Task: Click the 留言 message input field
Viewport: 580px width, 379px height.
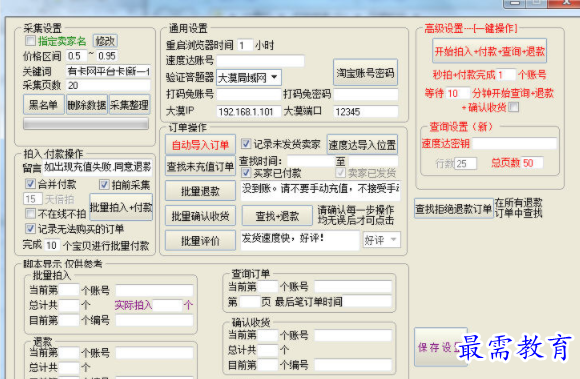Action: coord(98,167)
